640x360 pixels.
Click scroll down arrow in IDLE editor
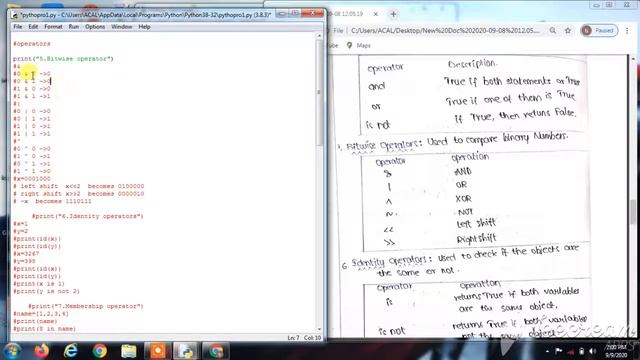(319, 329)
